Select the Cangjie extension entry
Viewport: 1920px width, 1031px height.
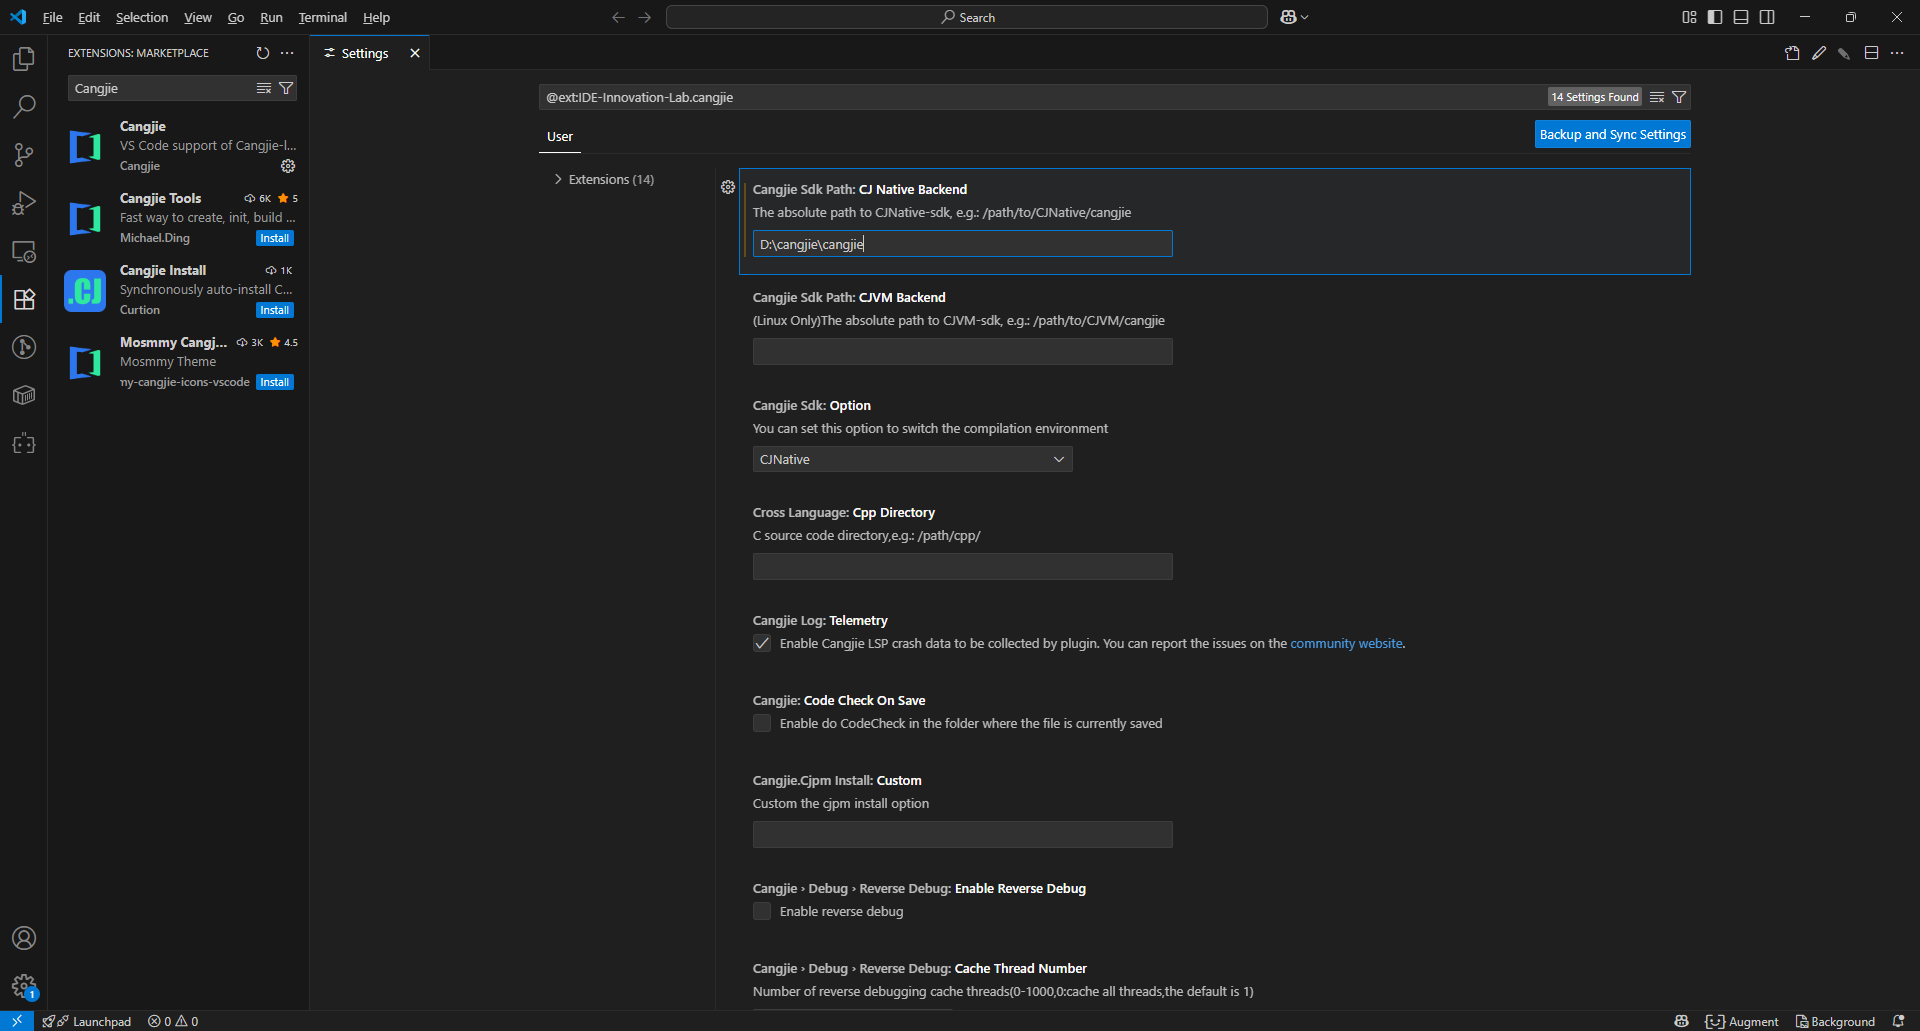(180, 146)
